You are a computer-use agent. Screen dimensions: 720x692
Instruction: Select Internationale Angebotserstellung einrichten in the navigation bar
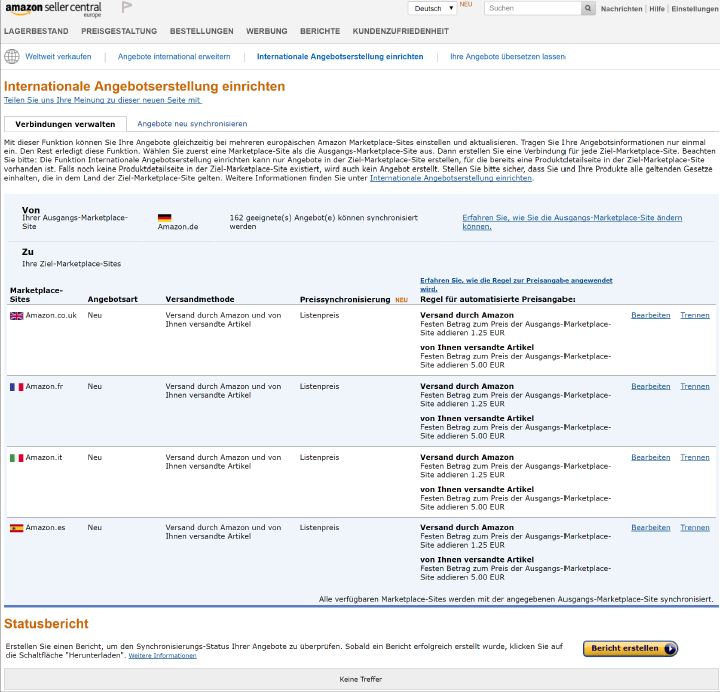tap(340, 56)
